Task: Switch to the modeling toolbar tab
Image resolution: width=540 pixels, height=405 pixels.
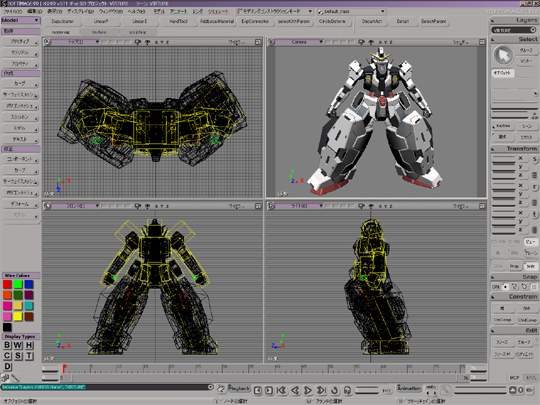Action: tap(61, 32)
